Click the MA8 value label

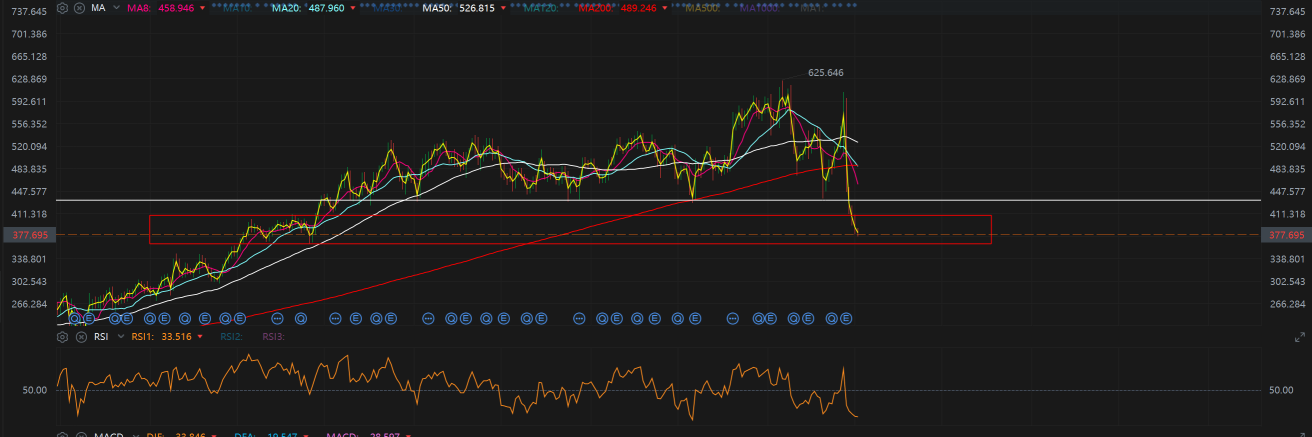(x=160, y=8)
